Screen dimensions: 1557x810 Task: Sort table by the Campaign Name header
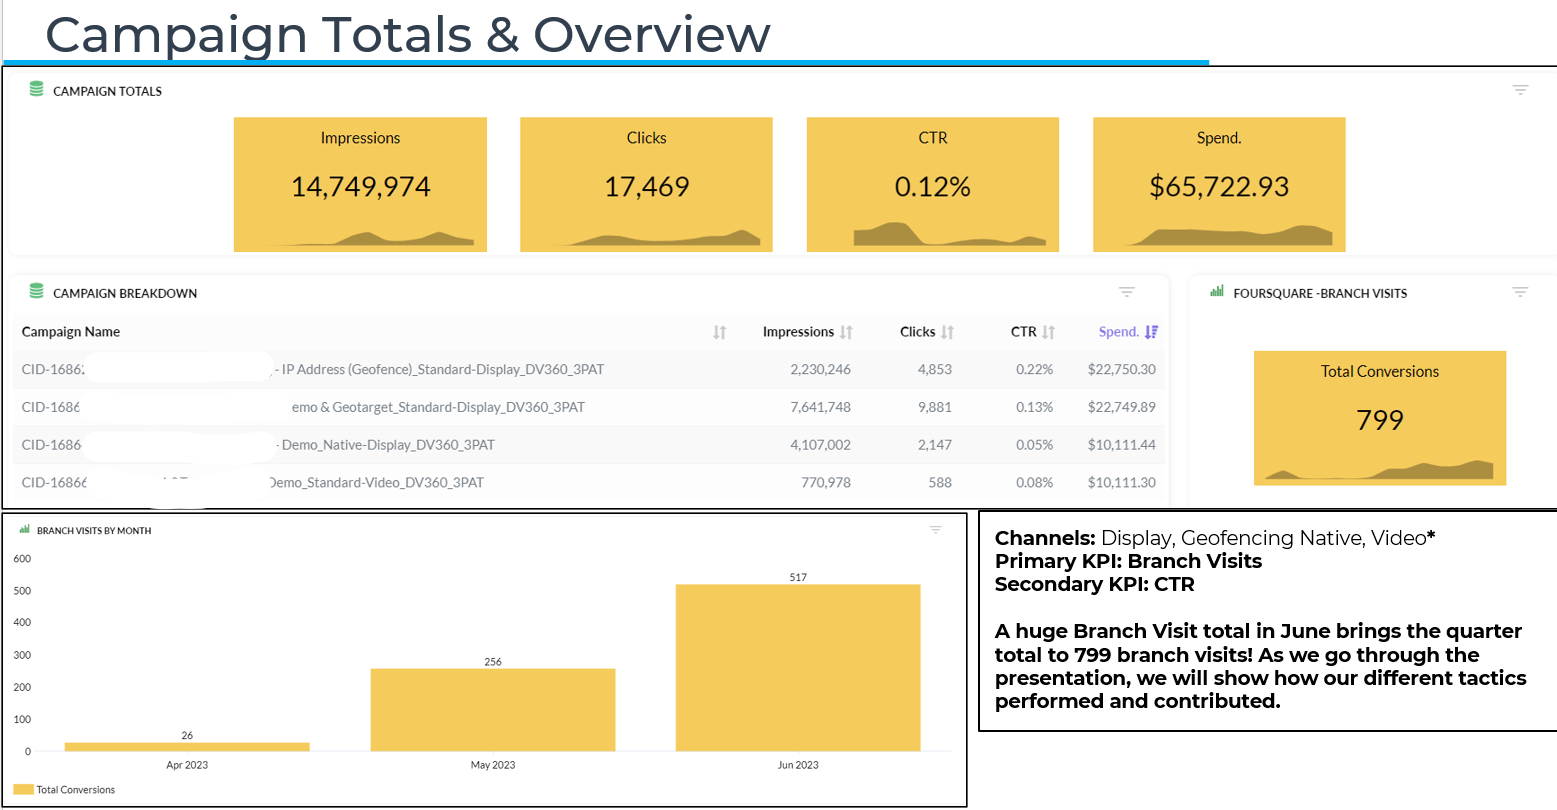(x=71, y=332)
